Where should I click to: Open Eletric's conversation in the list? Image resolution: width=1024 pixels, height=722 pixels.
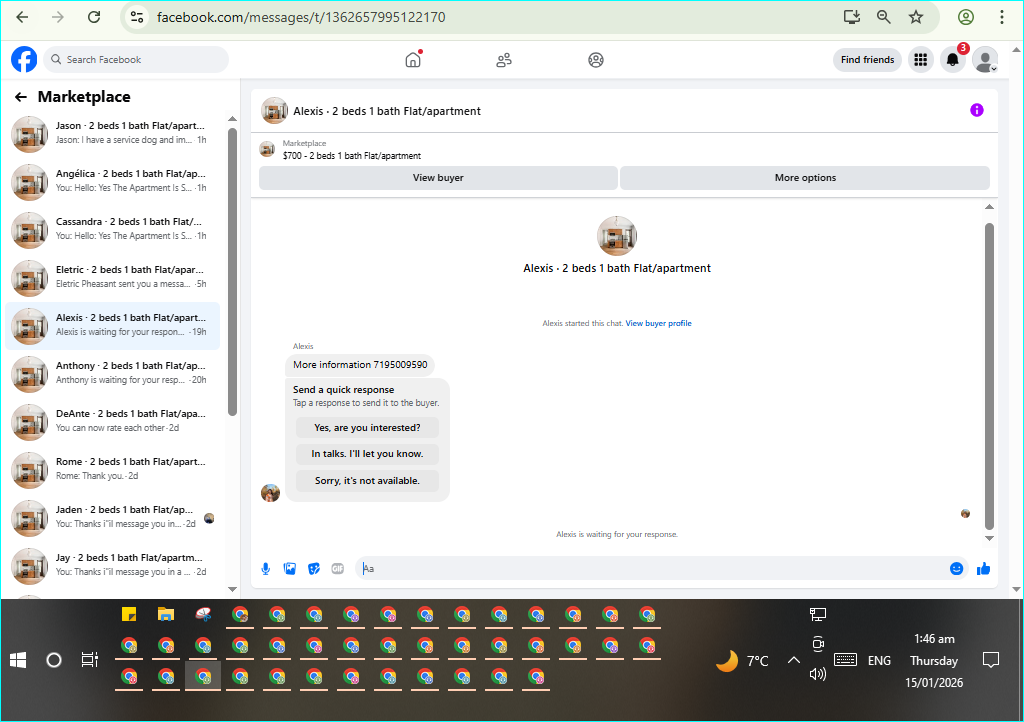[112, 277]
